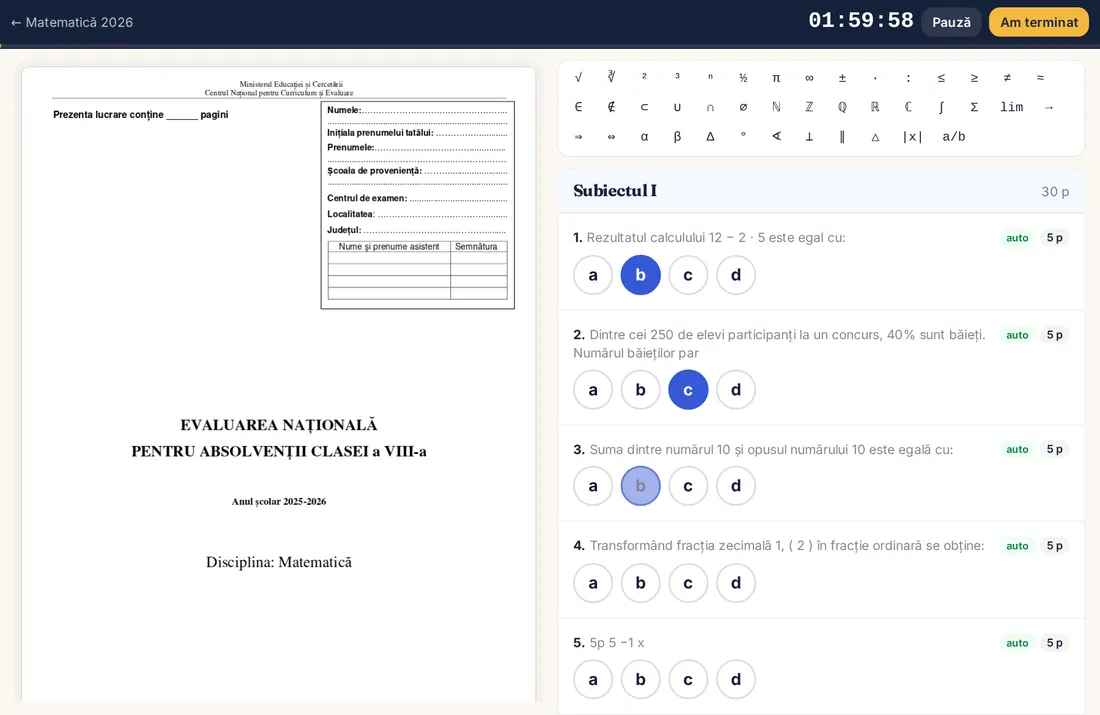The height and width of the screenshot is (715, 1100).
Task: Insert the union symbol
Action: pyautogui.click(x=677, y=107)
